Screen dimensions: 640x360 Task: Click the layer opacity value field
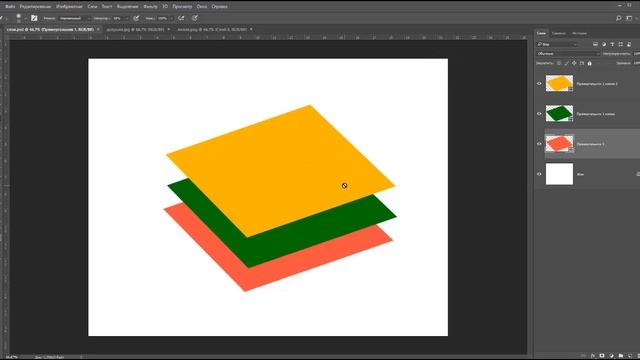(636, 54)
